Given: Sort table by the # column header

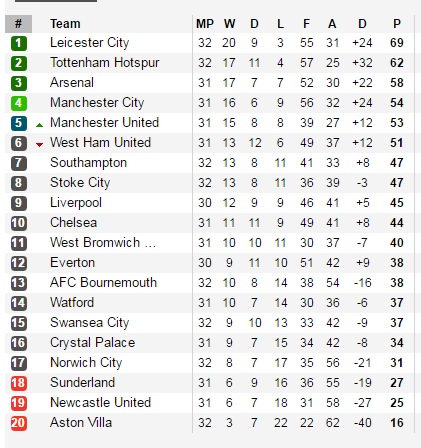Looking at the screenshot, I should pyautogui.click(x=19, y=24).
